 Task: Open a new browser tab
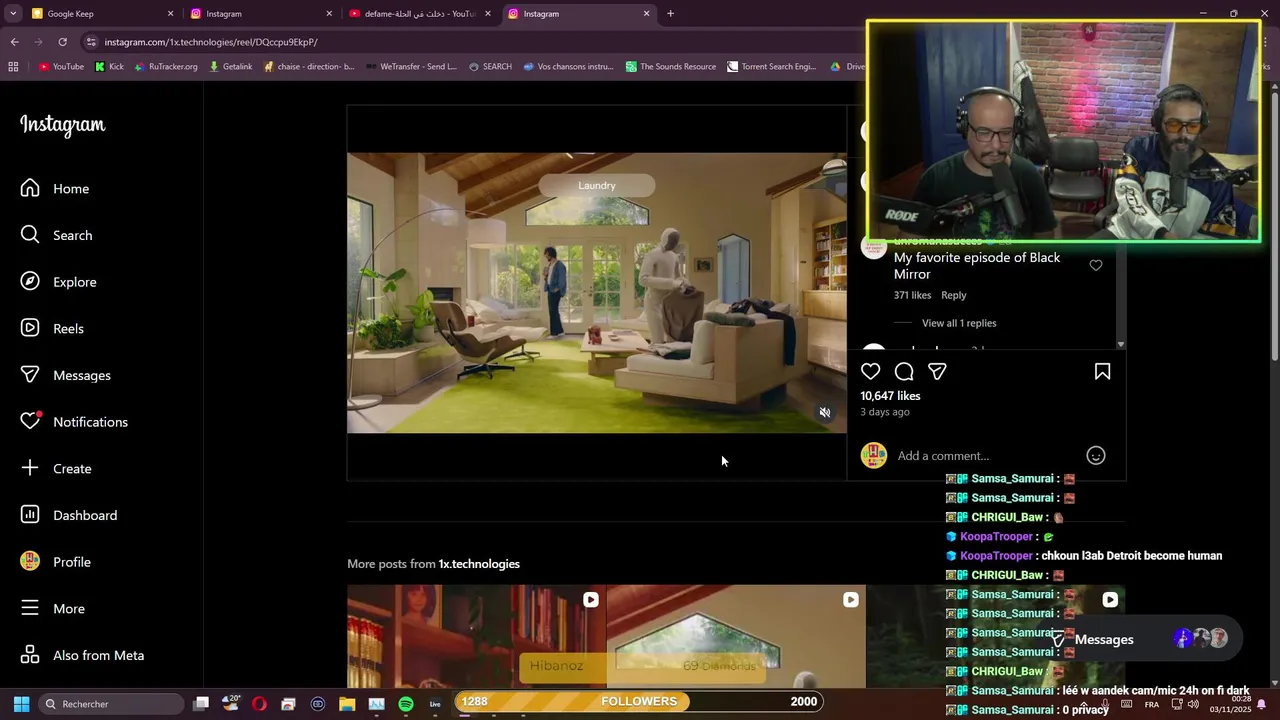click(x=670, y=14)
